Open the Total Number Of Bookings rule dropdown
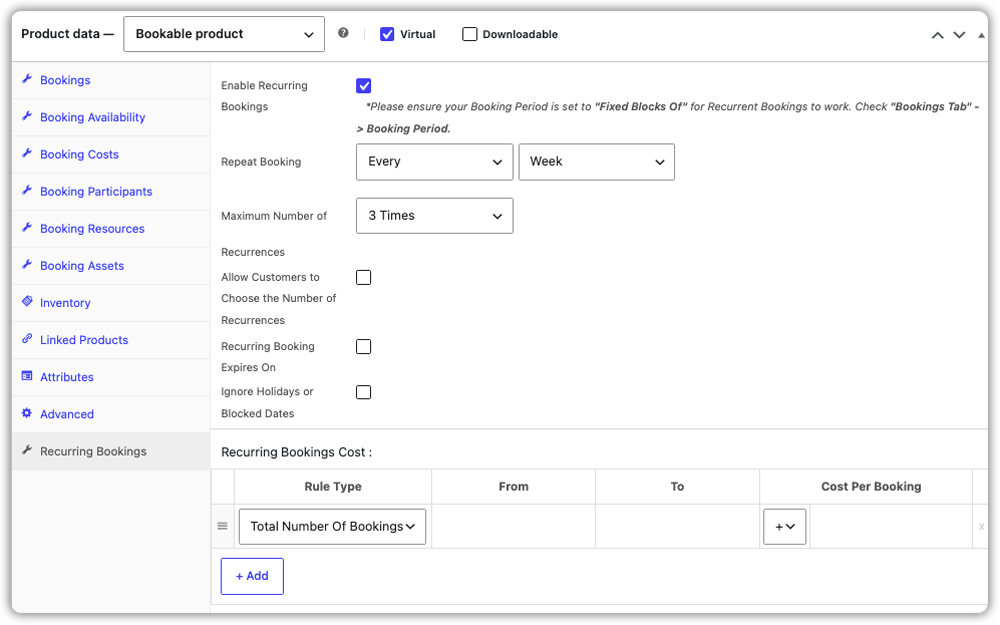 click(x=332, y=527)
